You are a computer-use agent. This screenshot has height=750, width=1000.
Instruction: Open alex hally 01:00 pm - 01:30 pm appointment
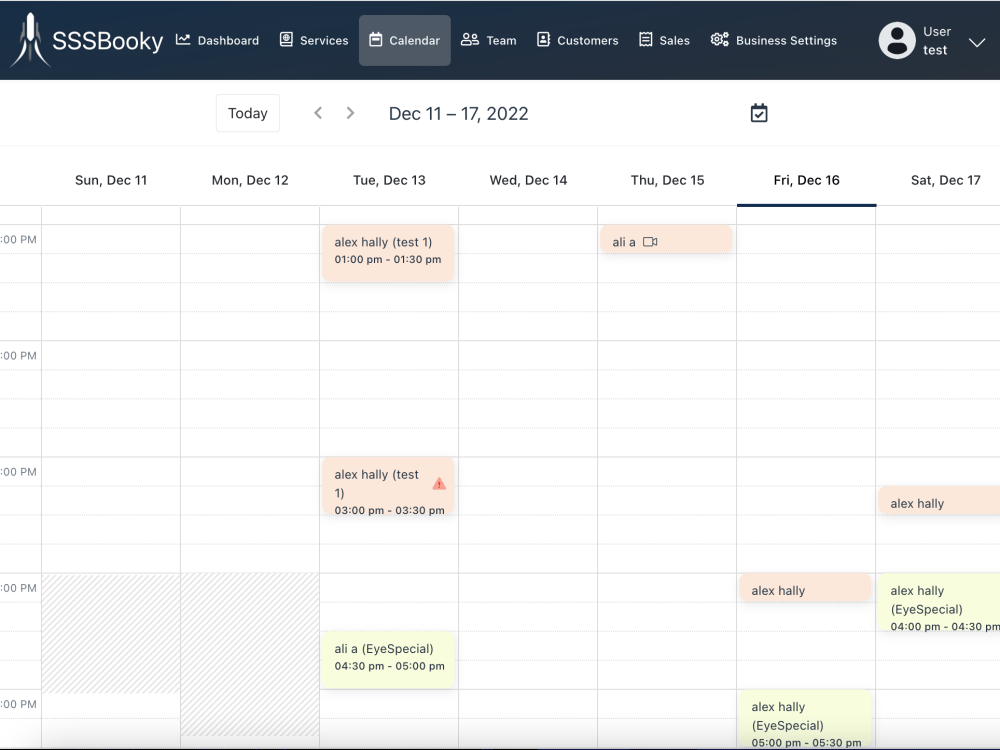[388, 253]
